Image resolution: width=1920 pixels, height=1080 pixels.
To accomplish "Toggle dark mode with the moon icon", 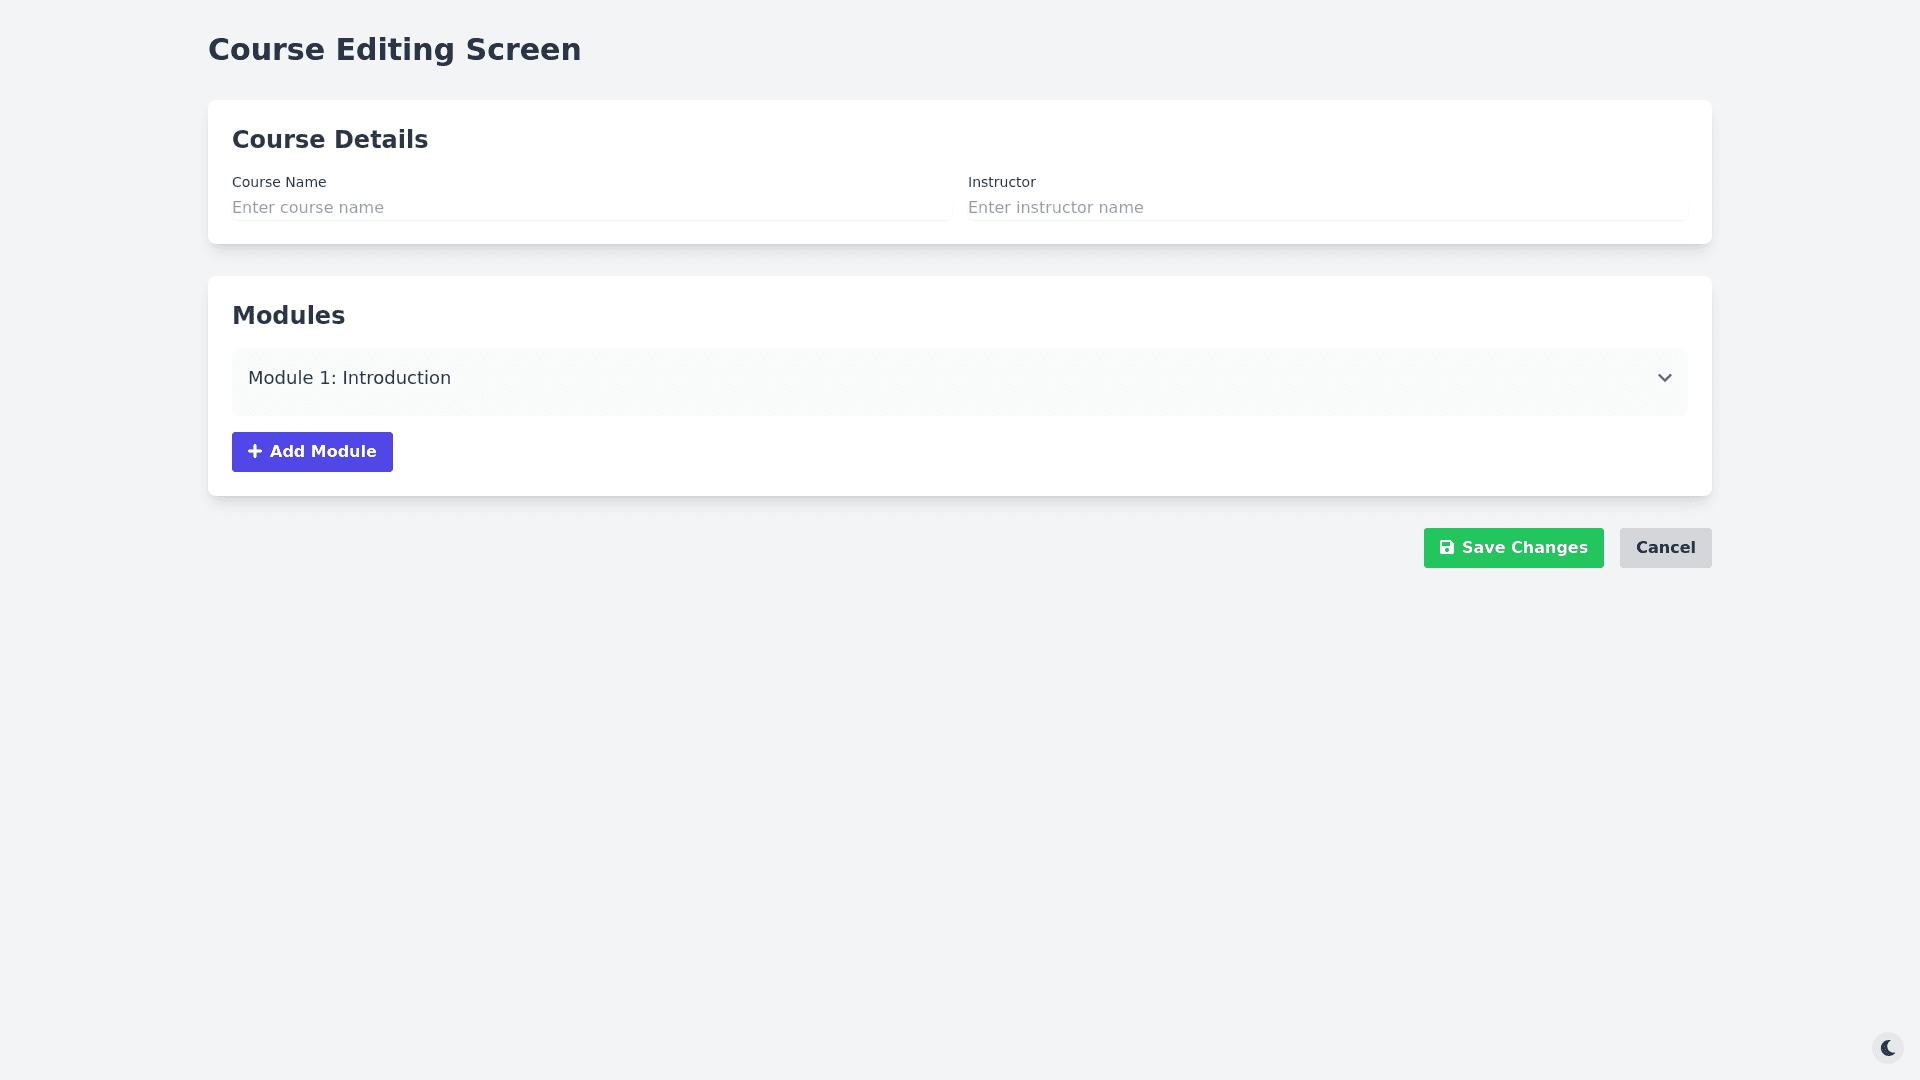I will click(x=1887, y=1048).
